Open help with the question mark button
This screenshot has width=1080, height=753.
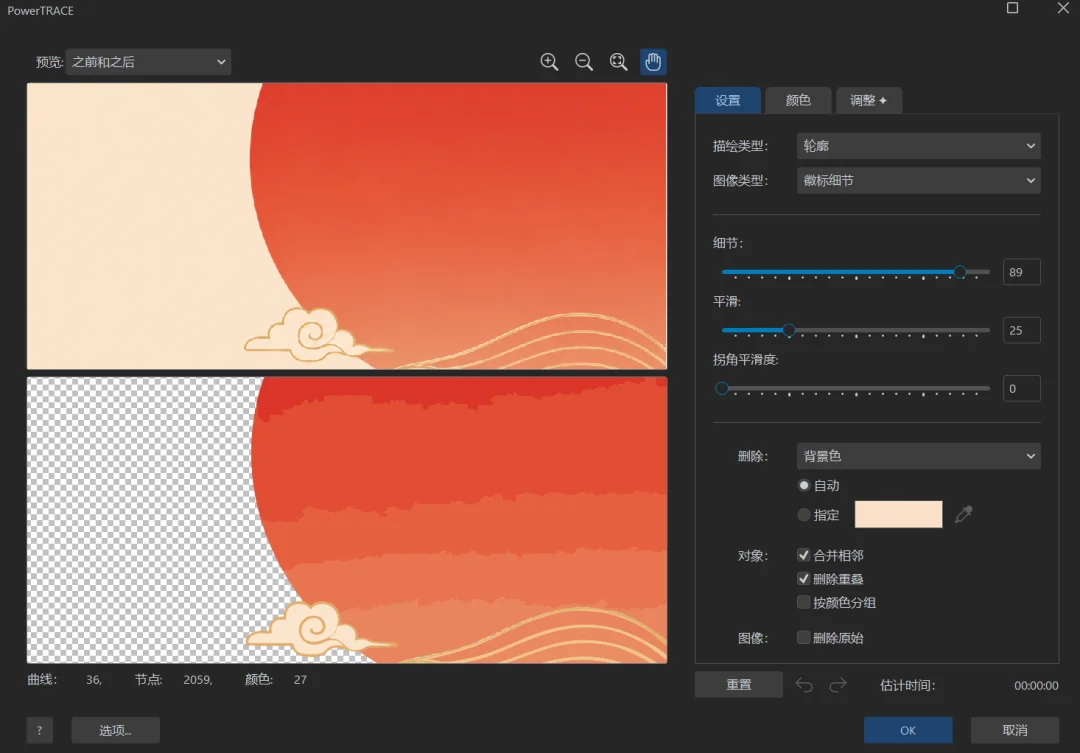39,730
